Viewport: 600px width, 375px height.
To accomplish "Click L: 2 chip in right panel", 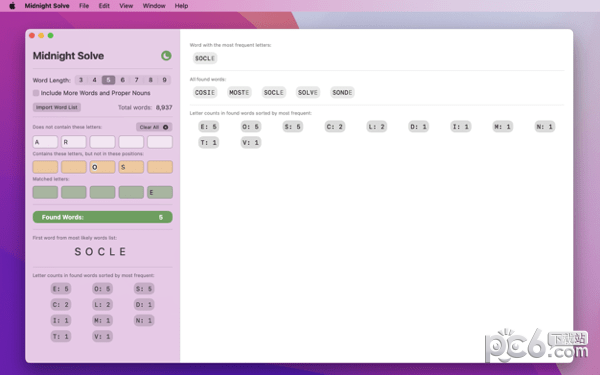I will coord(377,127).
